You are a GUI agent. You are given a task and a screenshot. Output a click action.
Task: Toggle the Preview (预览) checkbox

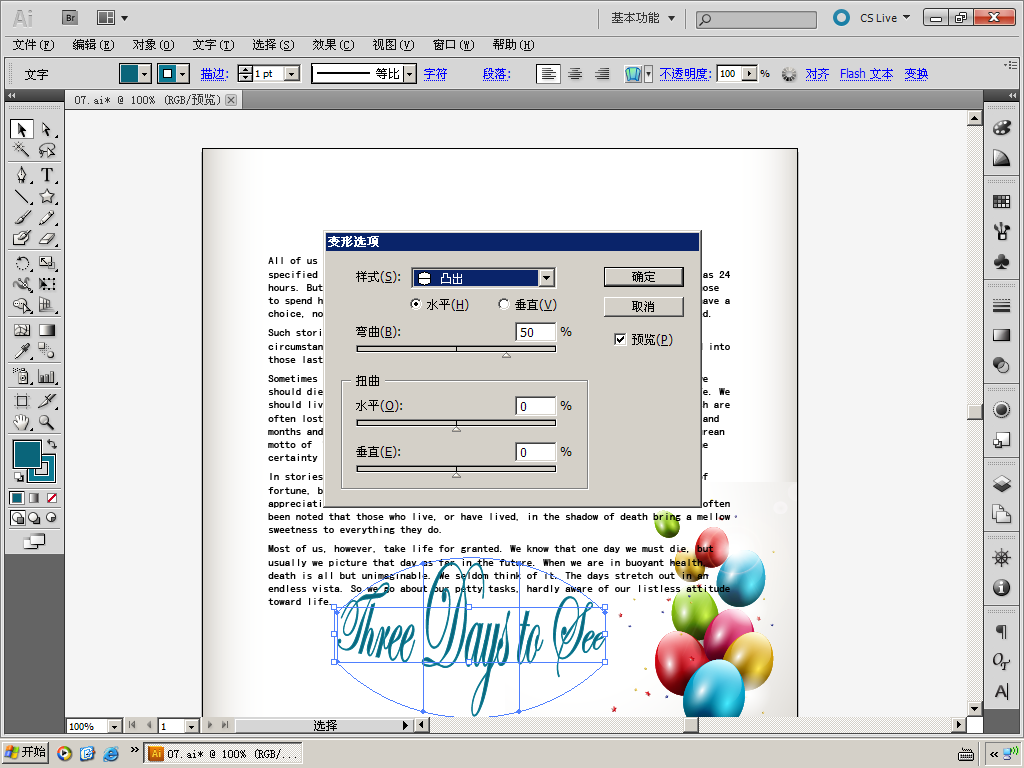[620, 339]
